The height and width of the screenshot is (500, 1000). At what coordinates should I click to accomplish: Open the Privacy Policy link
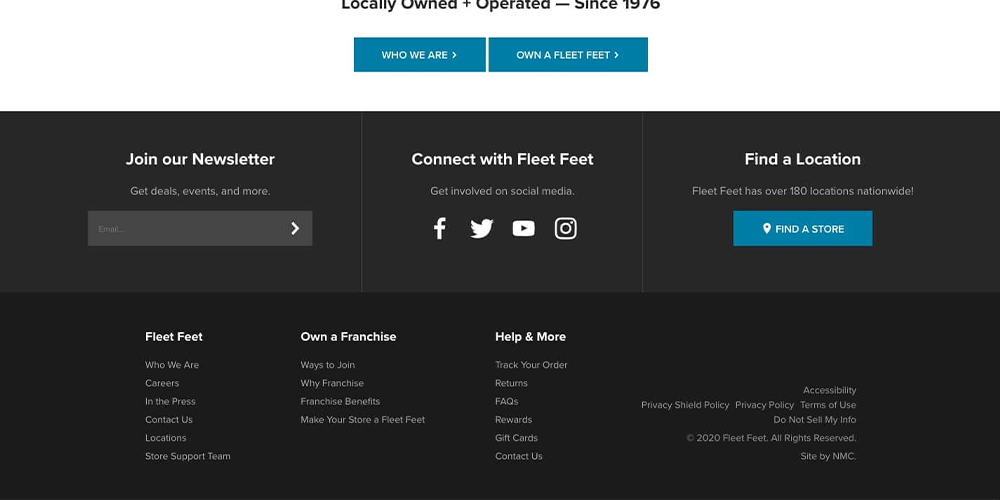click(765, 405)
